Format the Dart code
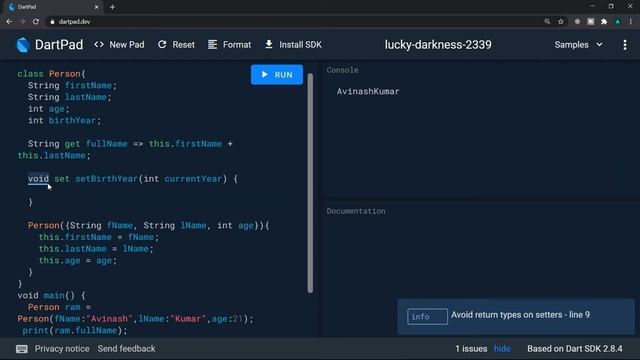This screenshot has width=640, height=360. [x=229, y=45]
